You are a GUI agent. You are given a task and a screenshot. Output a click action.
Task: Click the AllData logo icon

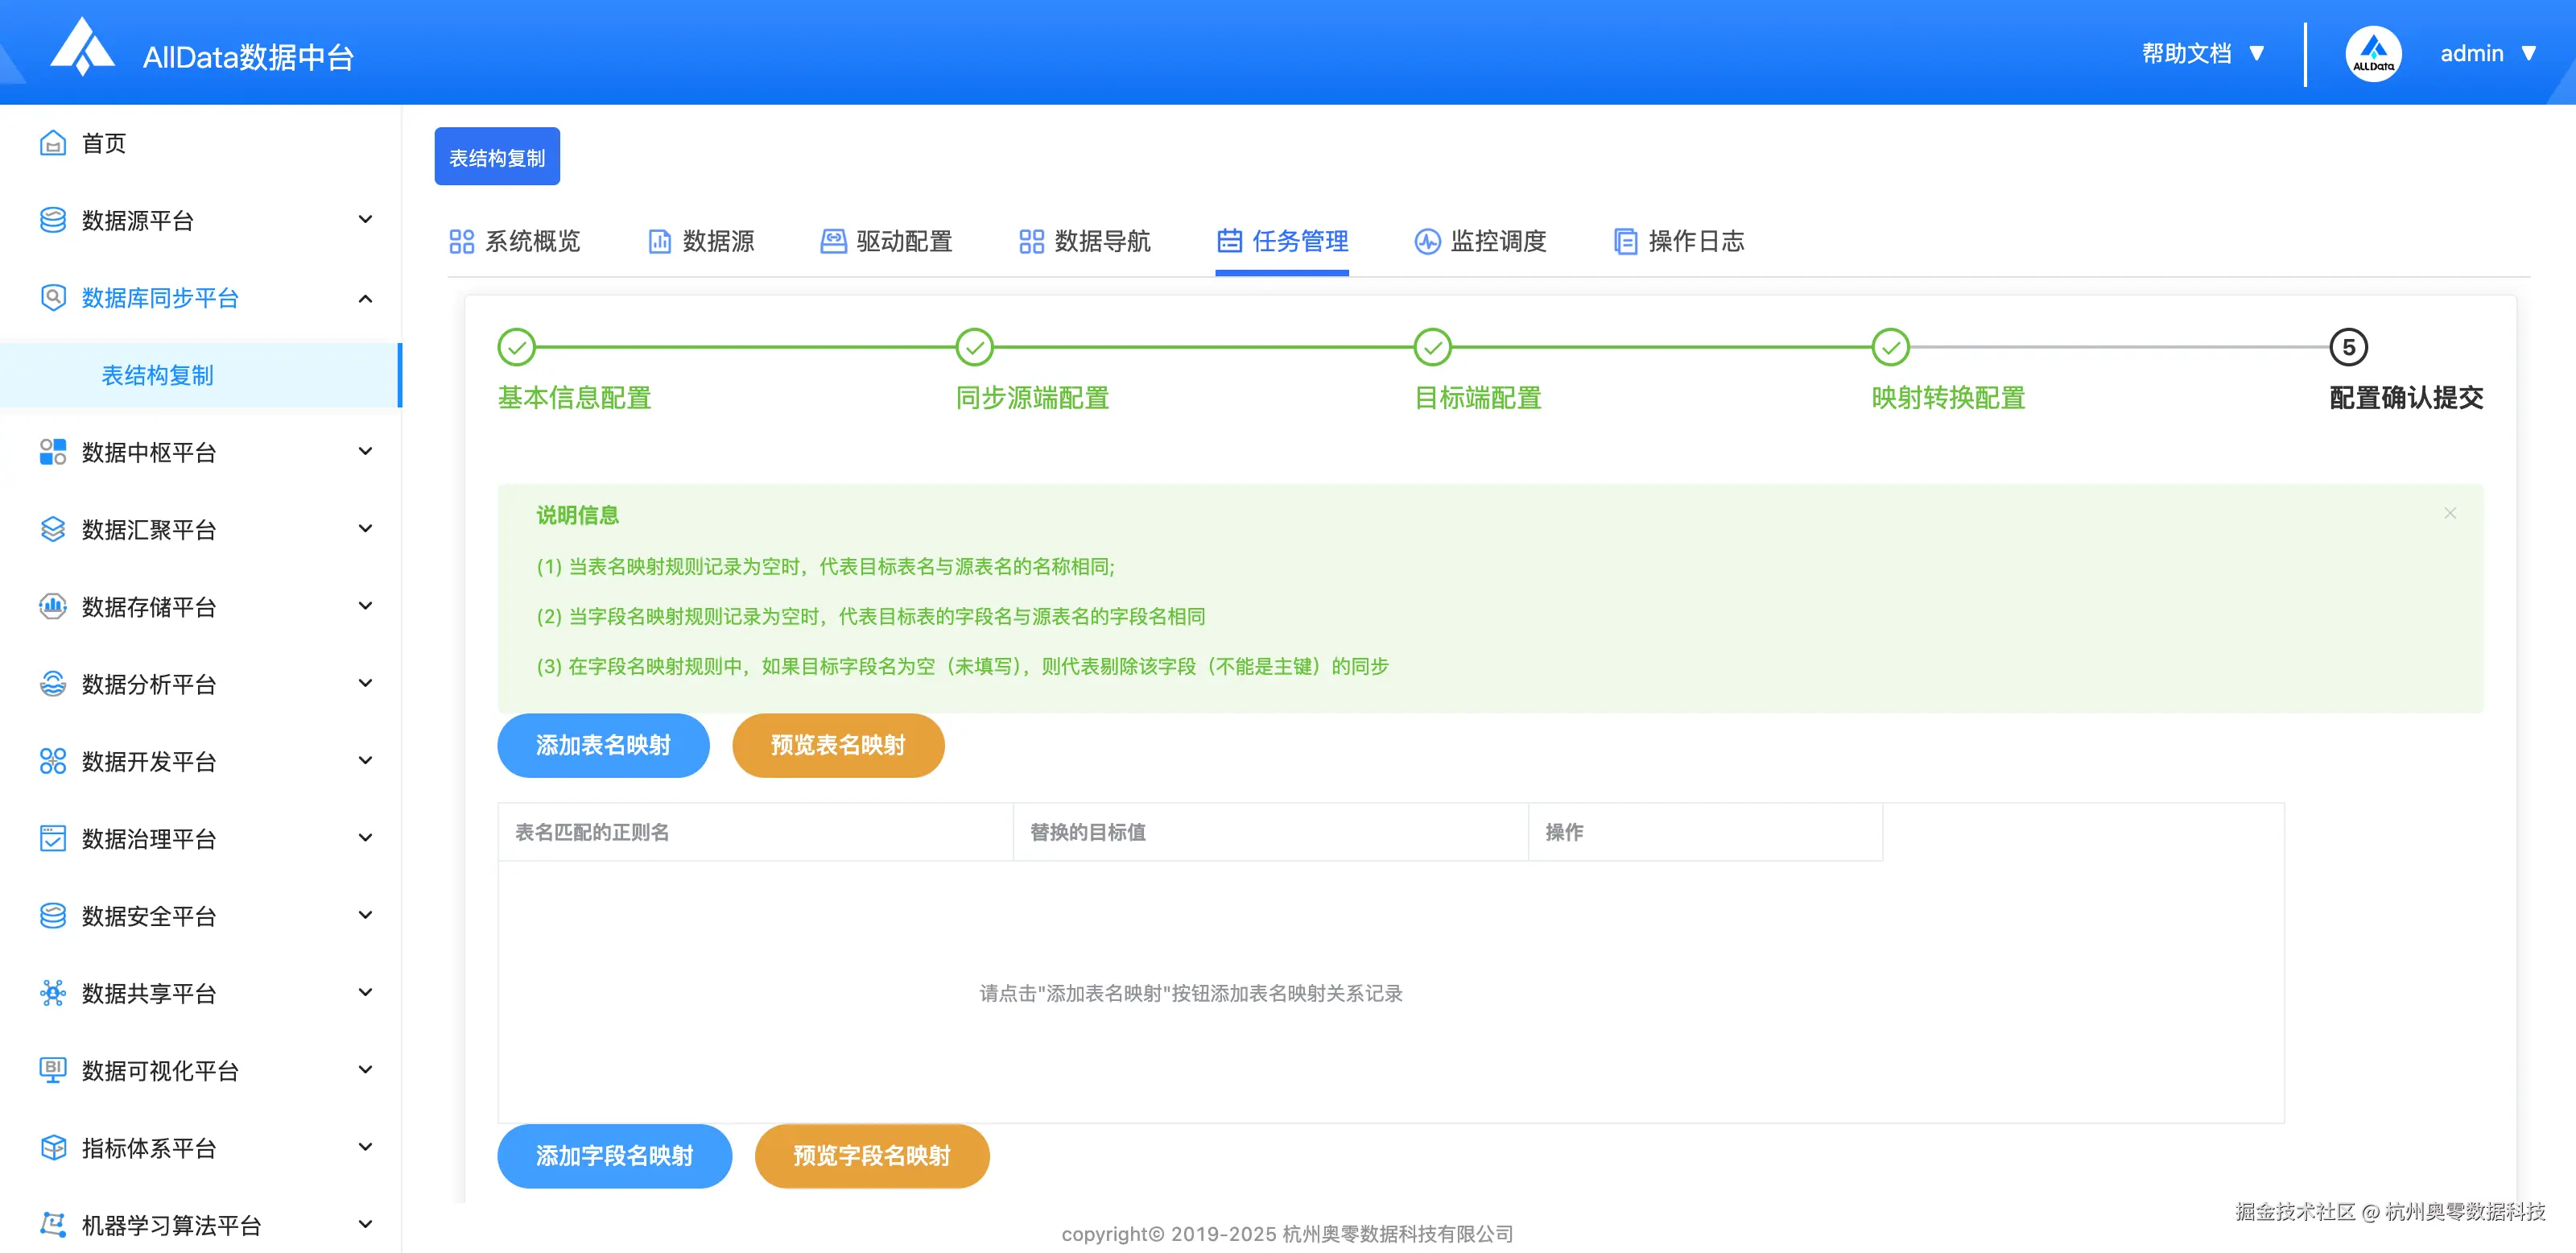pos(82,47)
